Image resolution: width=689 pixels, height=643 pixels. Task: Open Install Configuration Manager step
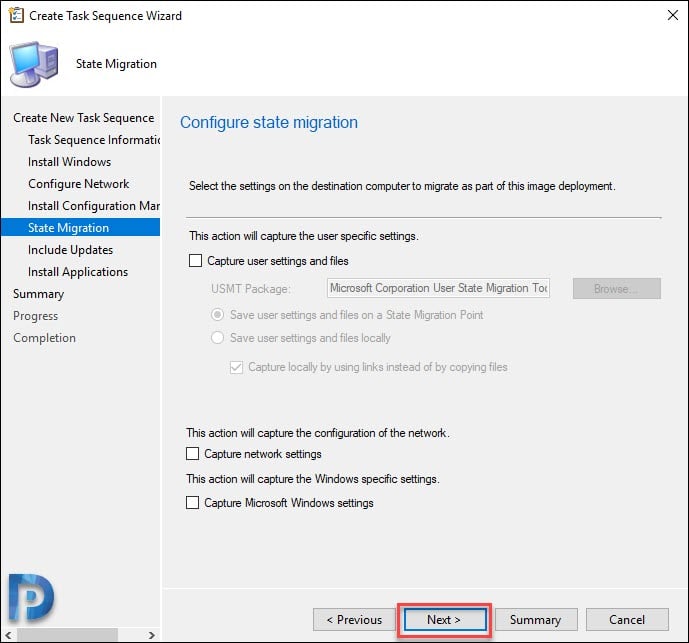94,206
